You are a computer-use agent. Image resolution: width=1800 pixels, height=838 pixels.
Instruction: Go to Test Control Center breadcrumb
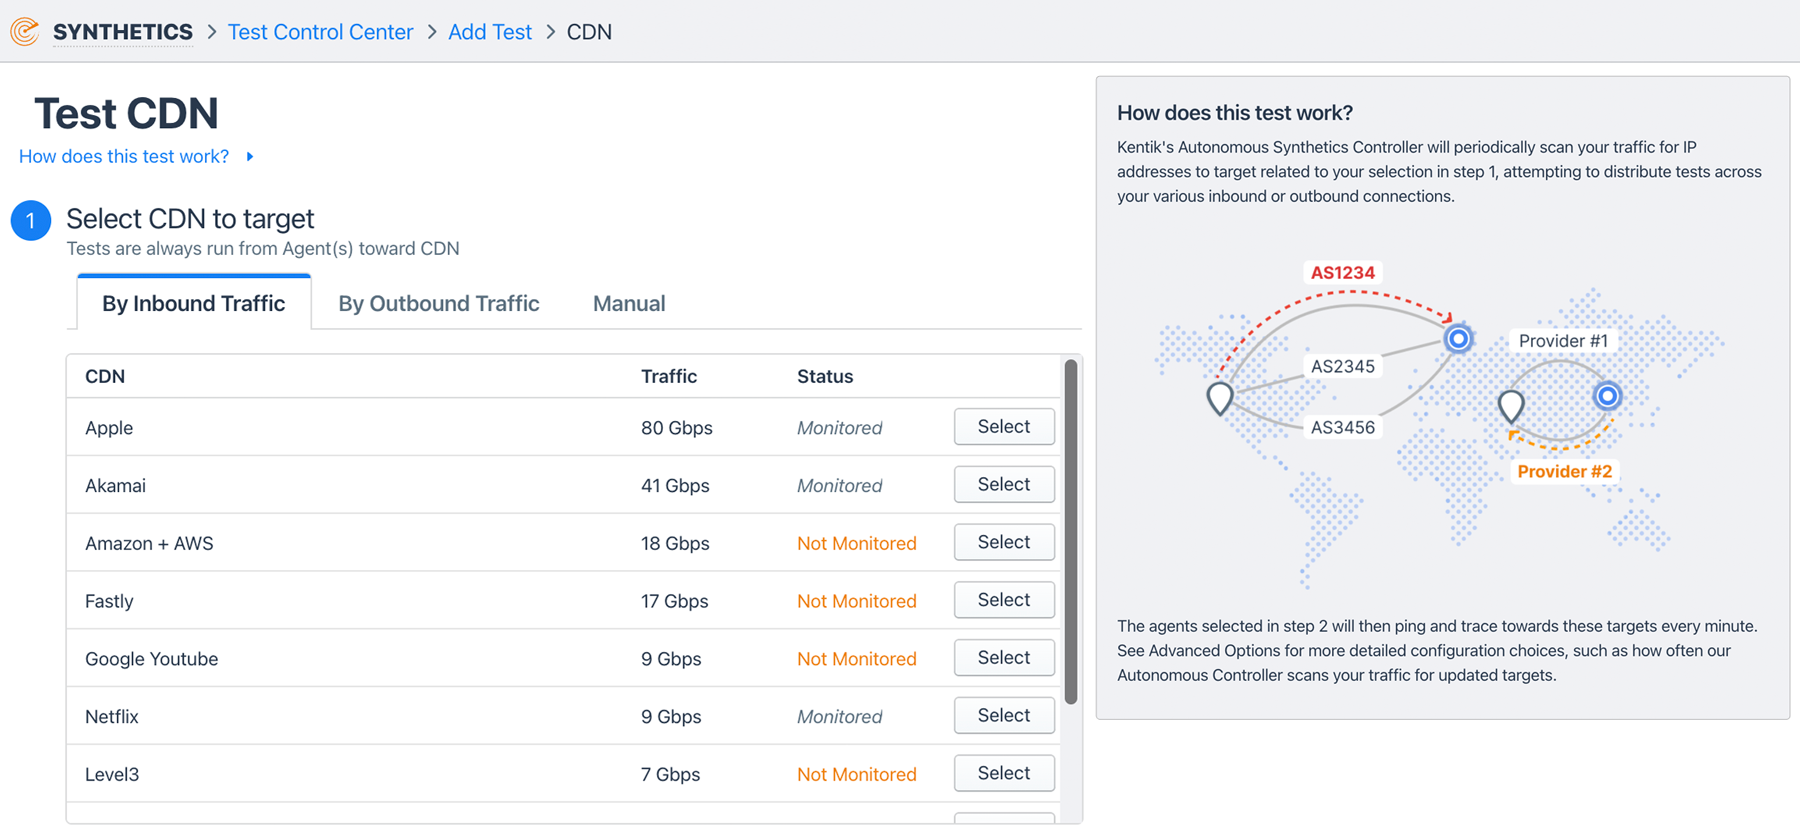tap(320, 32)
